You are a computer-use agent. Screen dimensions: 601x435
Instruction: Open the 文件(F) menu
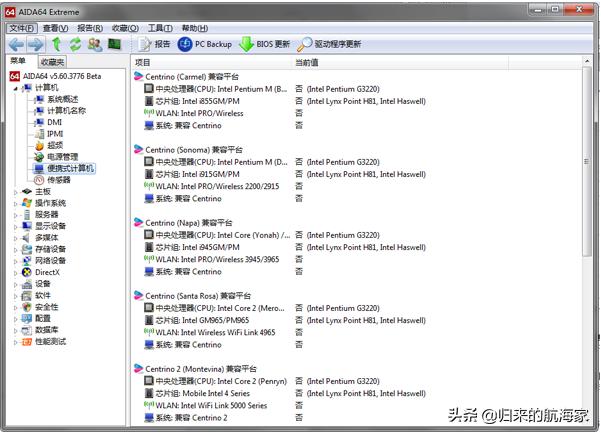click(22, 28)
